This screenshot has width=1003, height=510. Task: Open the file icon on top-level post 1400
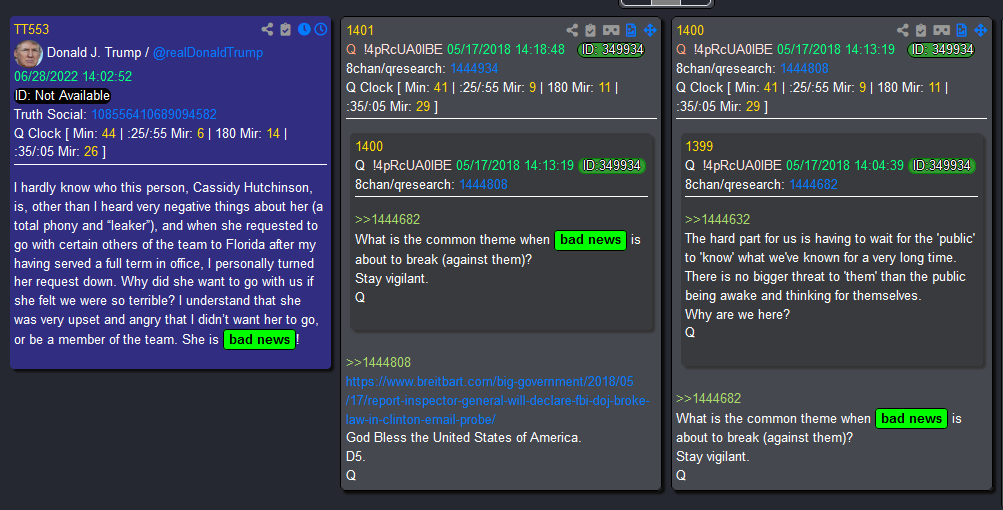coord(961,30)
